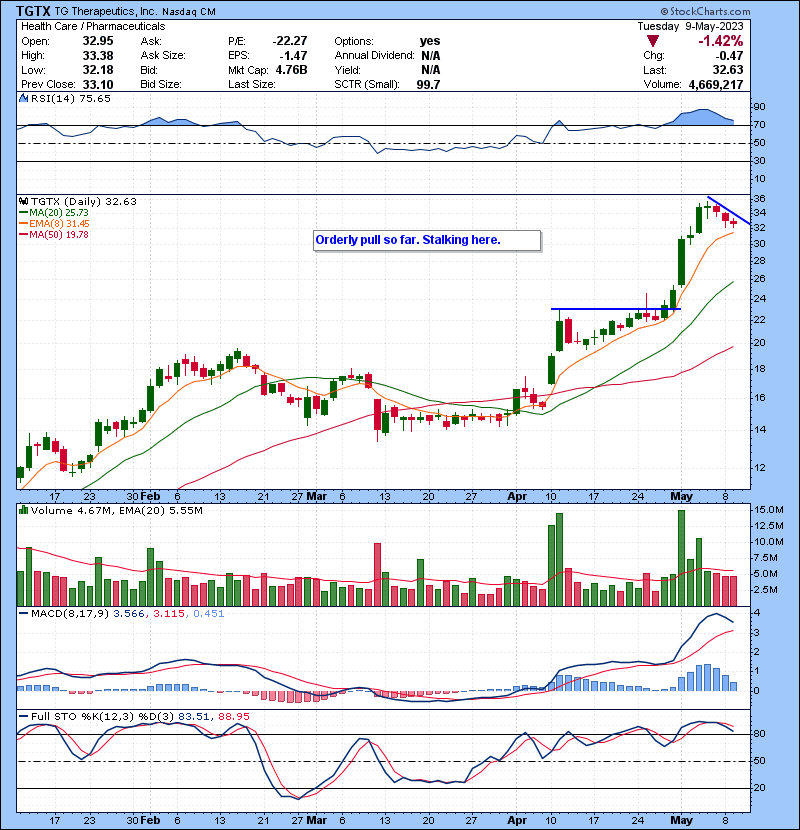Click the tallest green volume bar in May

pos(681,558)
